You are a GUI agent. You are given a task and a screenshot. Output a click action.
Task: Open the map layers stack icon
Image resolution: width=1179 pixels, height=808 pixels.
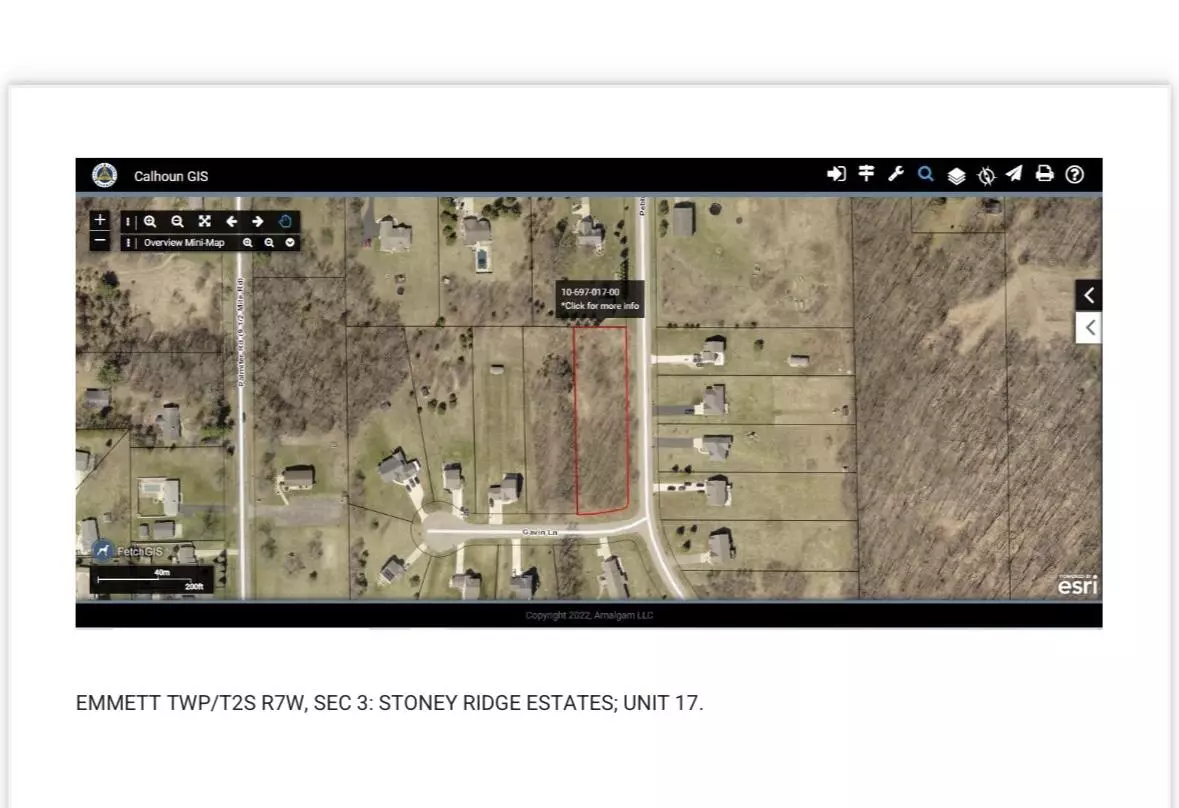[956, 176]
